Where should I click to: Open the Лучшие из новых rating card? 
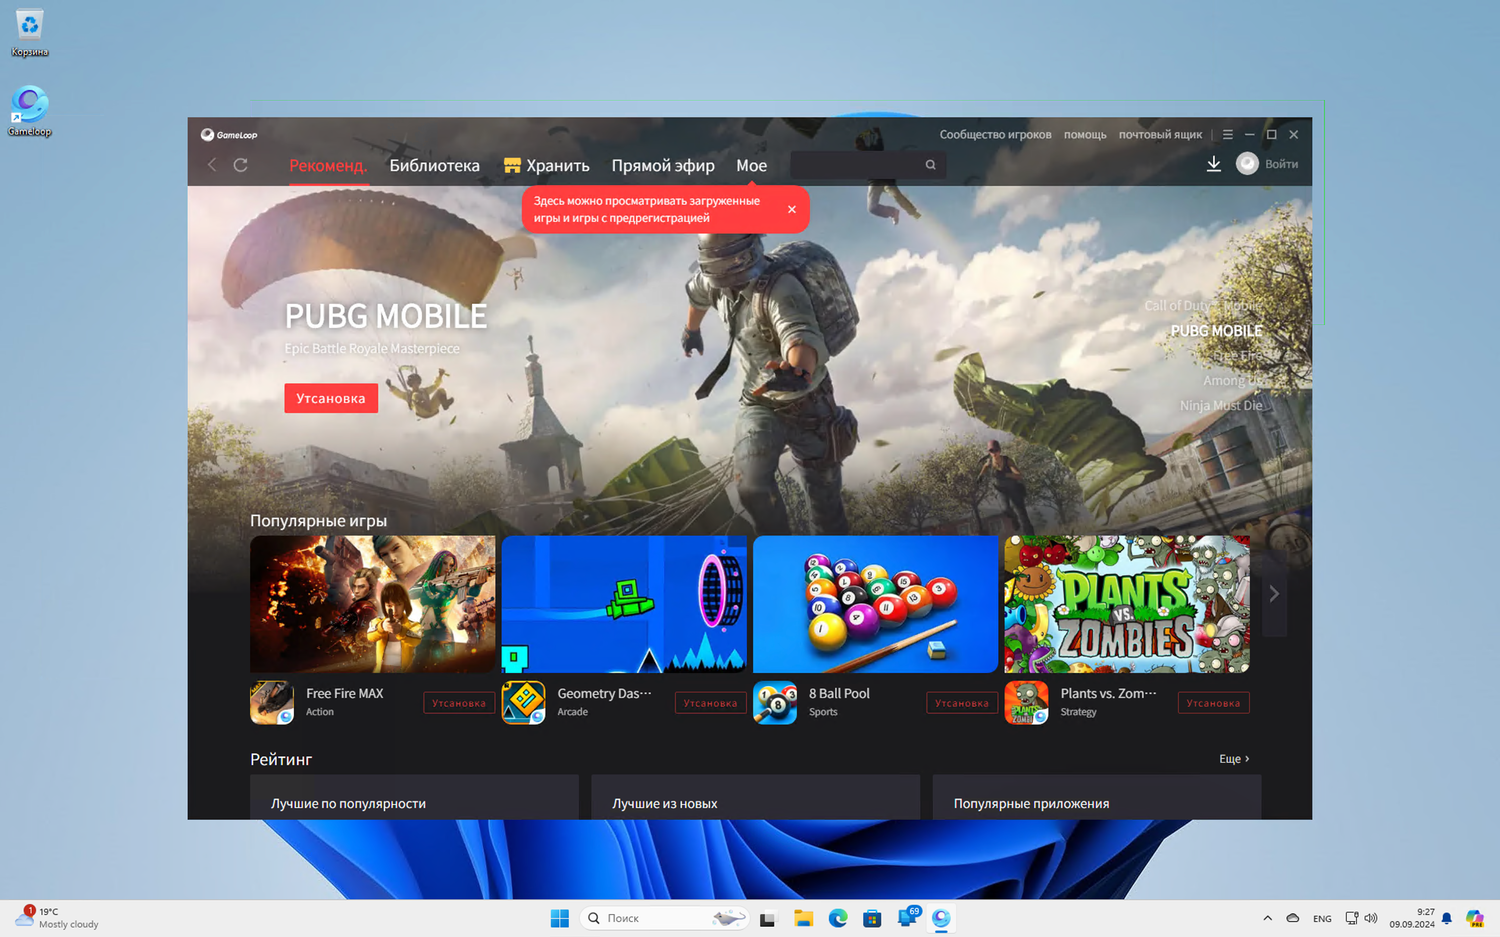755,797
